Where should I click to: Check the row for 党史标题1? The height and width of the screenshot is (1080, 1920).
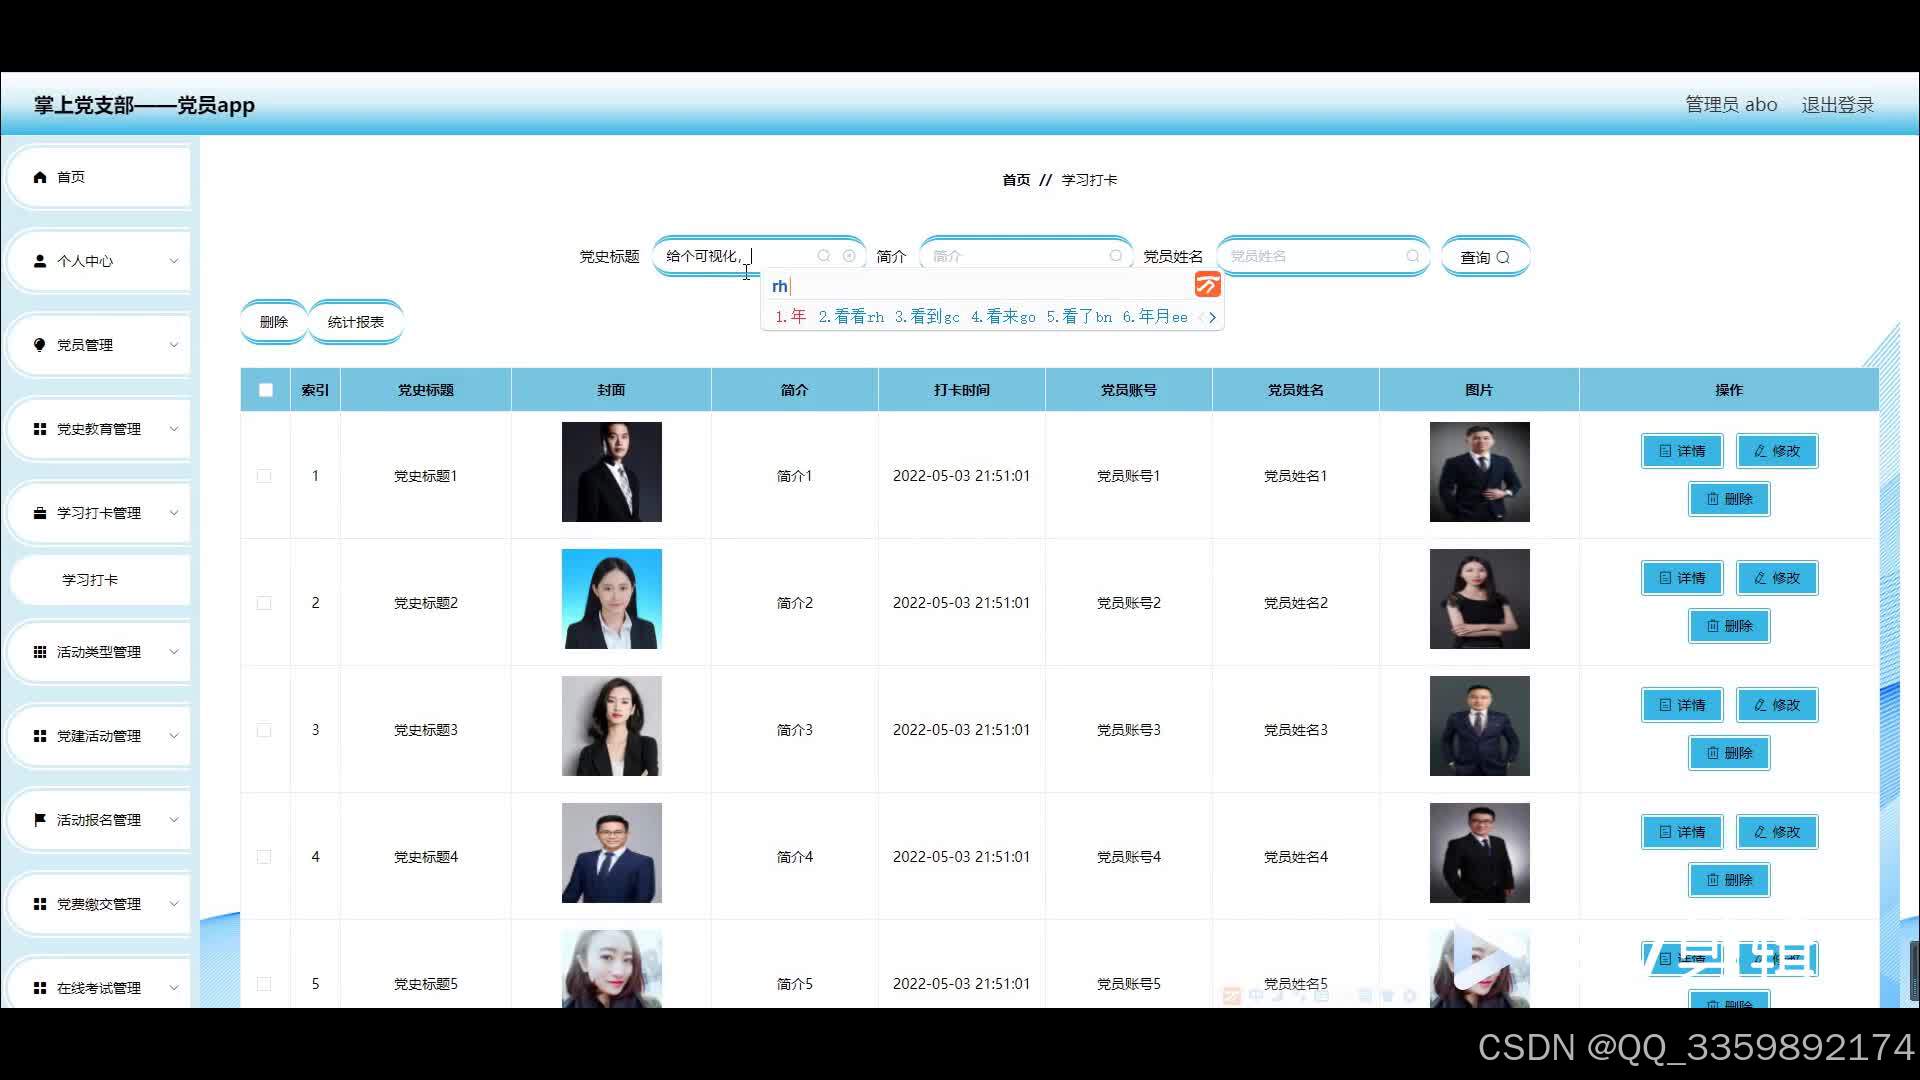tap(264, 476)
